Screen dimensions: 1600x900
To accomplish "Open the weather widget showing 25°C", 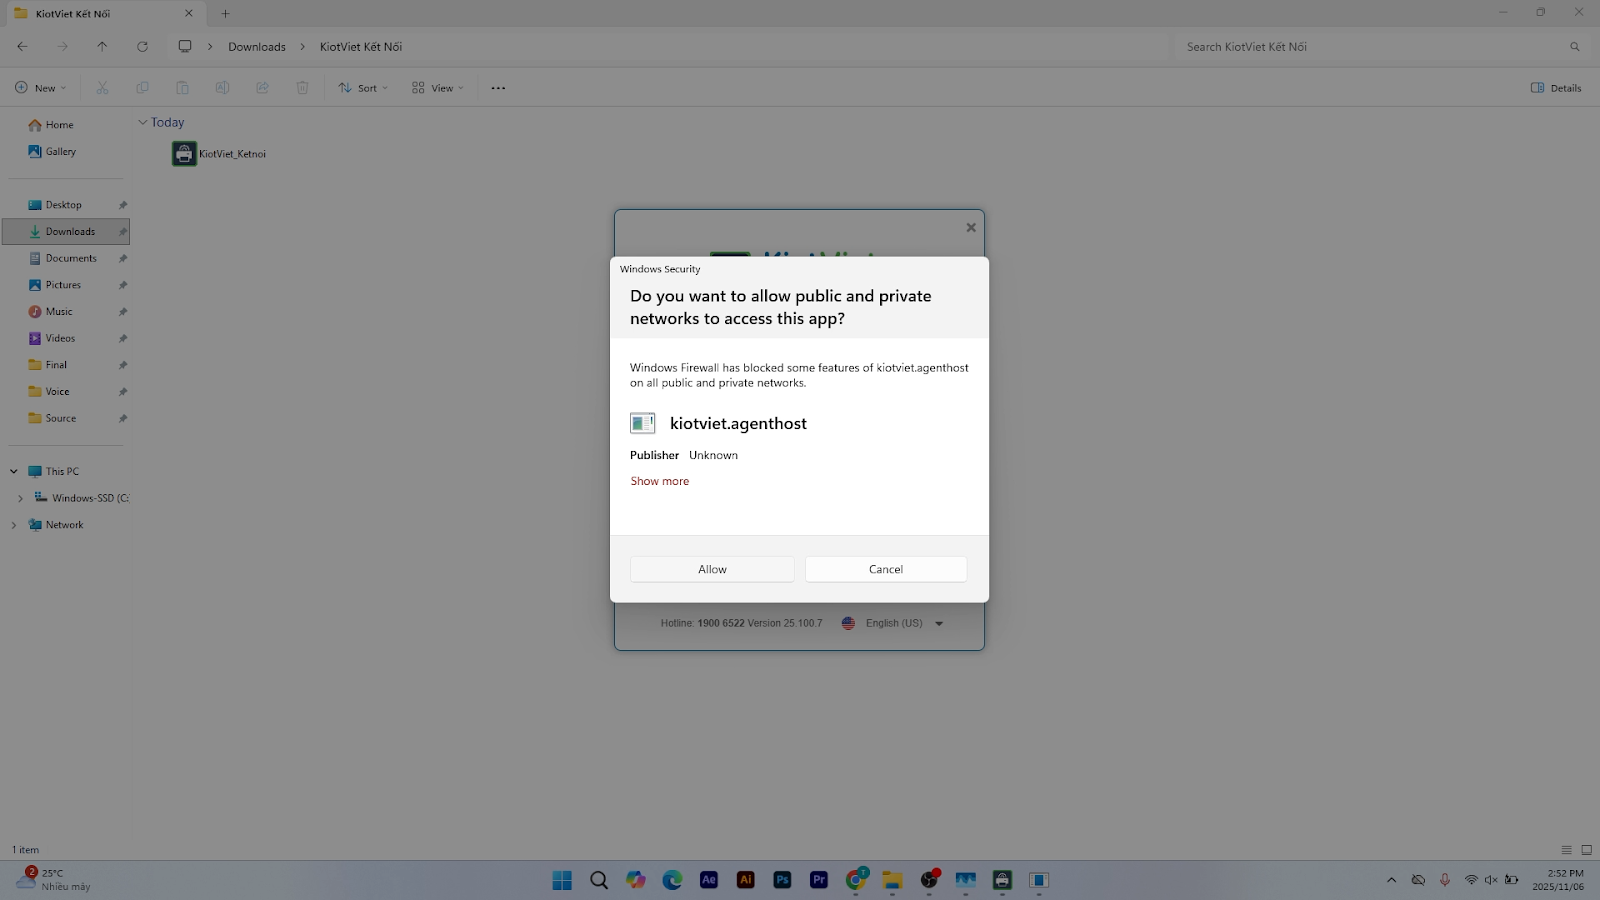I will [53, 880].
